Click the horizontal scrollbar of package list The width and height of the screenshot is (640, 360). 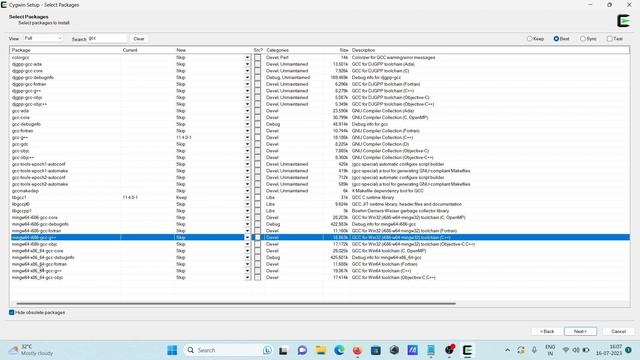[236, 304]
